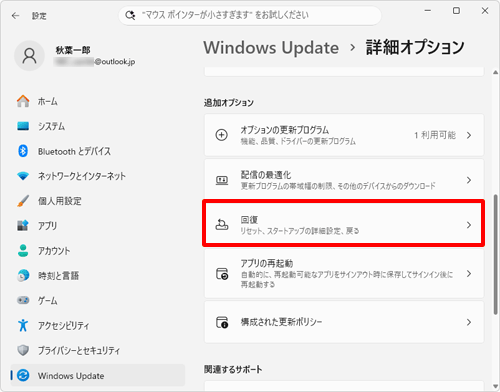This screenshot has width=500, height=392.
Task: Click the 個人用設定 paintbrush icon
Action: click(23, 201)
